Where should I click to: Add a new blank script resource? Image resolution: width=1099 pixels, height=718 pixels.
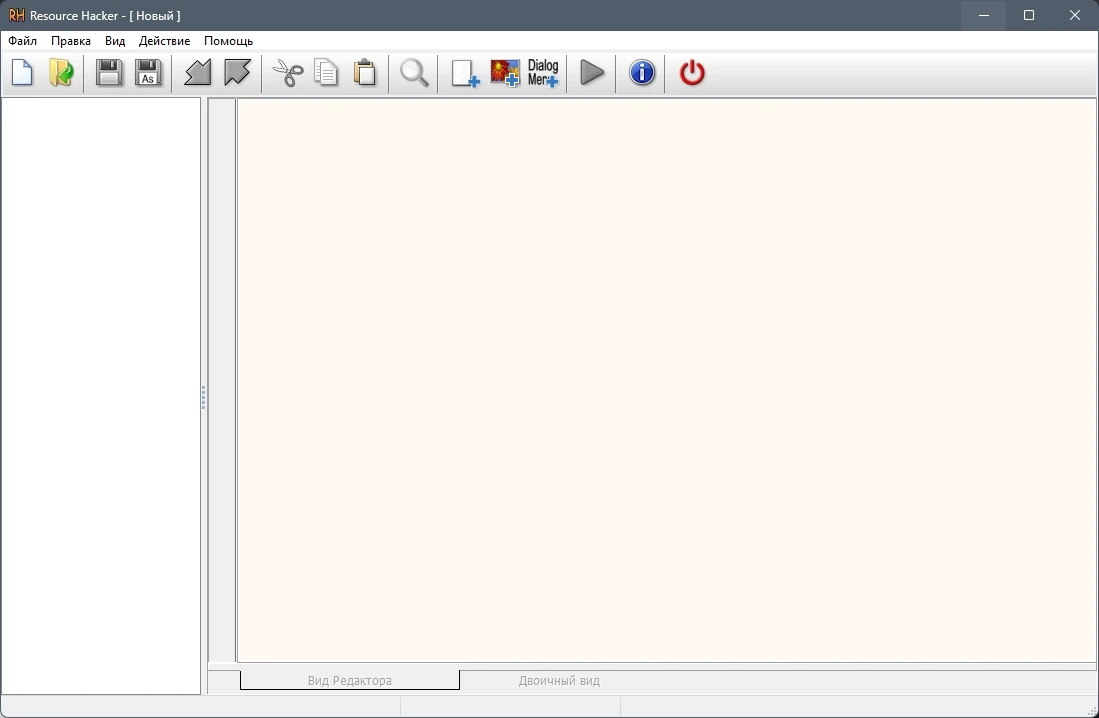point(465,73)
